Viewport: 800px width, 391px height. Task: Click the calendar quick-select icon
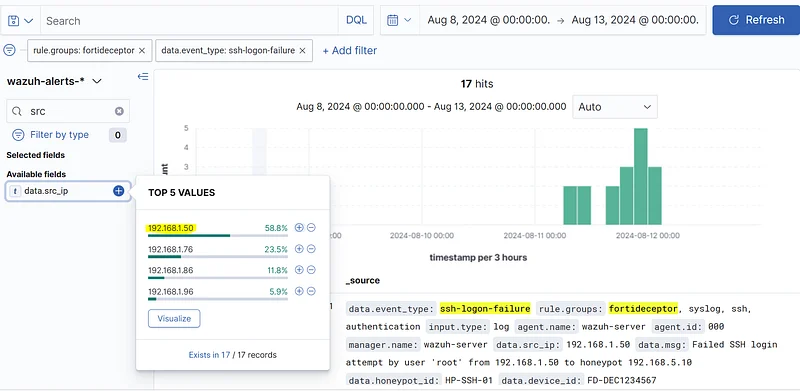[x=392, y=20]
